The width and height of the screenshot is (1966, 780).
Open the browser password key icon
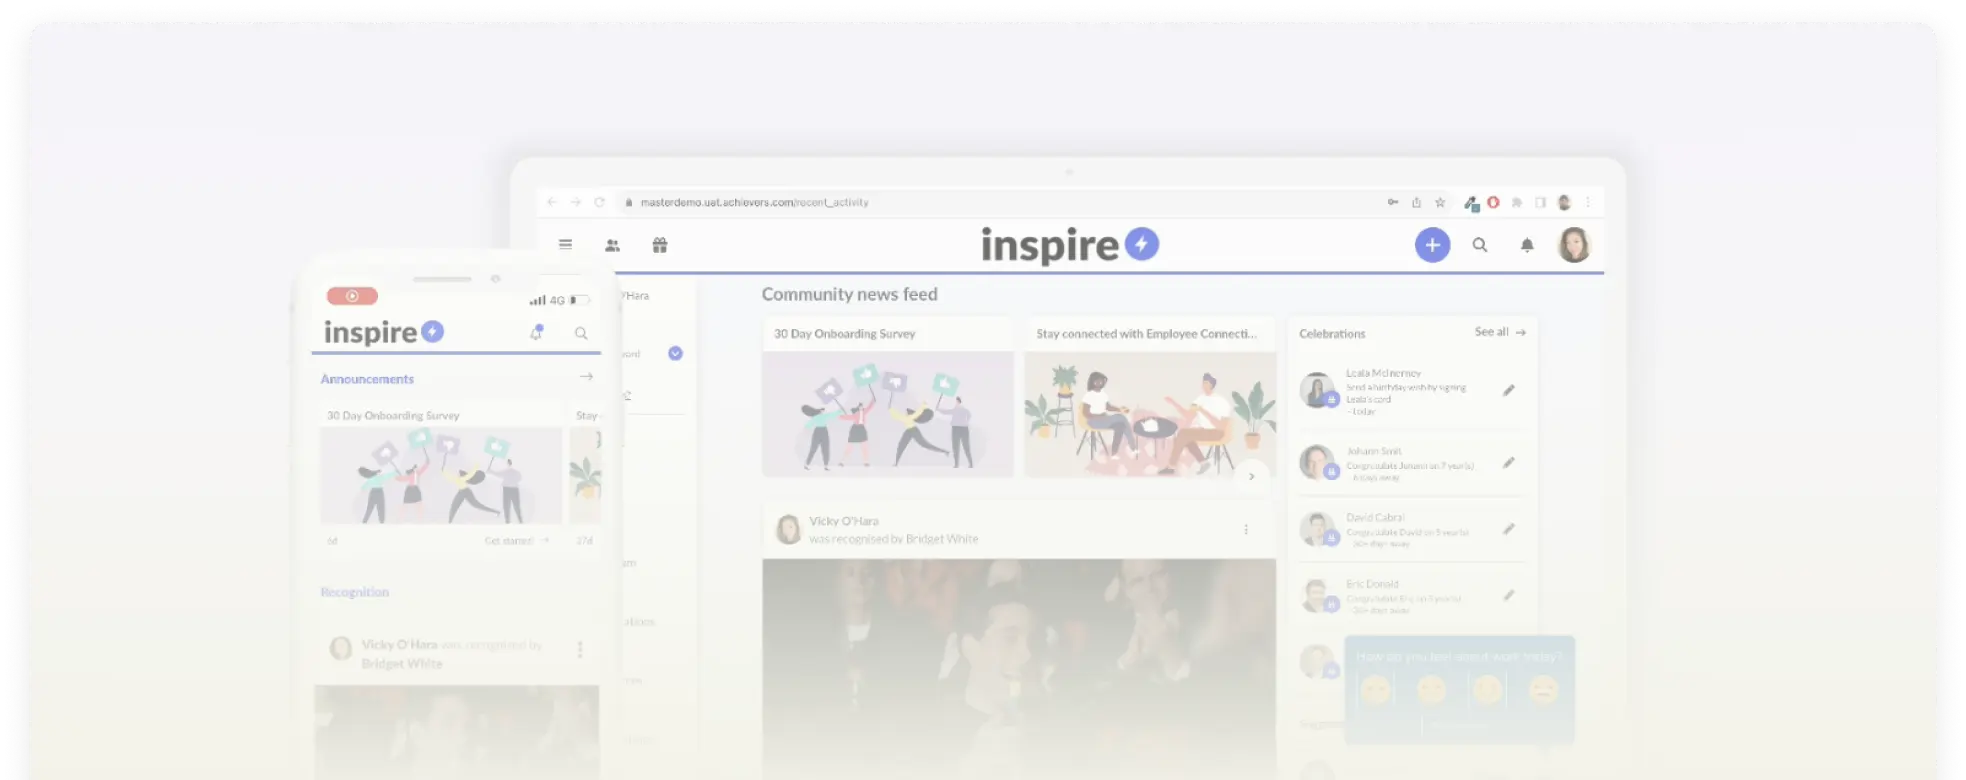tap(1392, 202)
